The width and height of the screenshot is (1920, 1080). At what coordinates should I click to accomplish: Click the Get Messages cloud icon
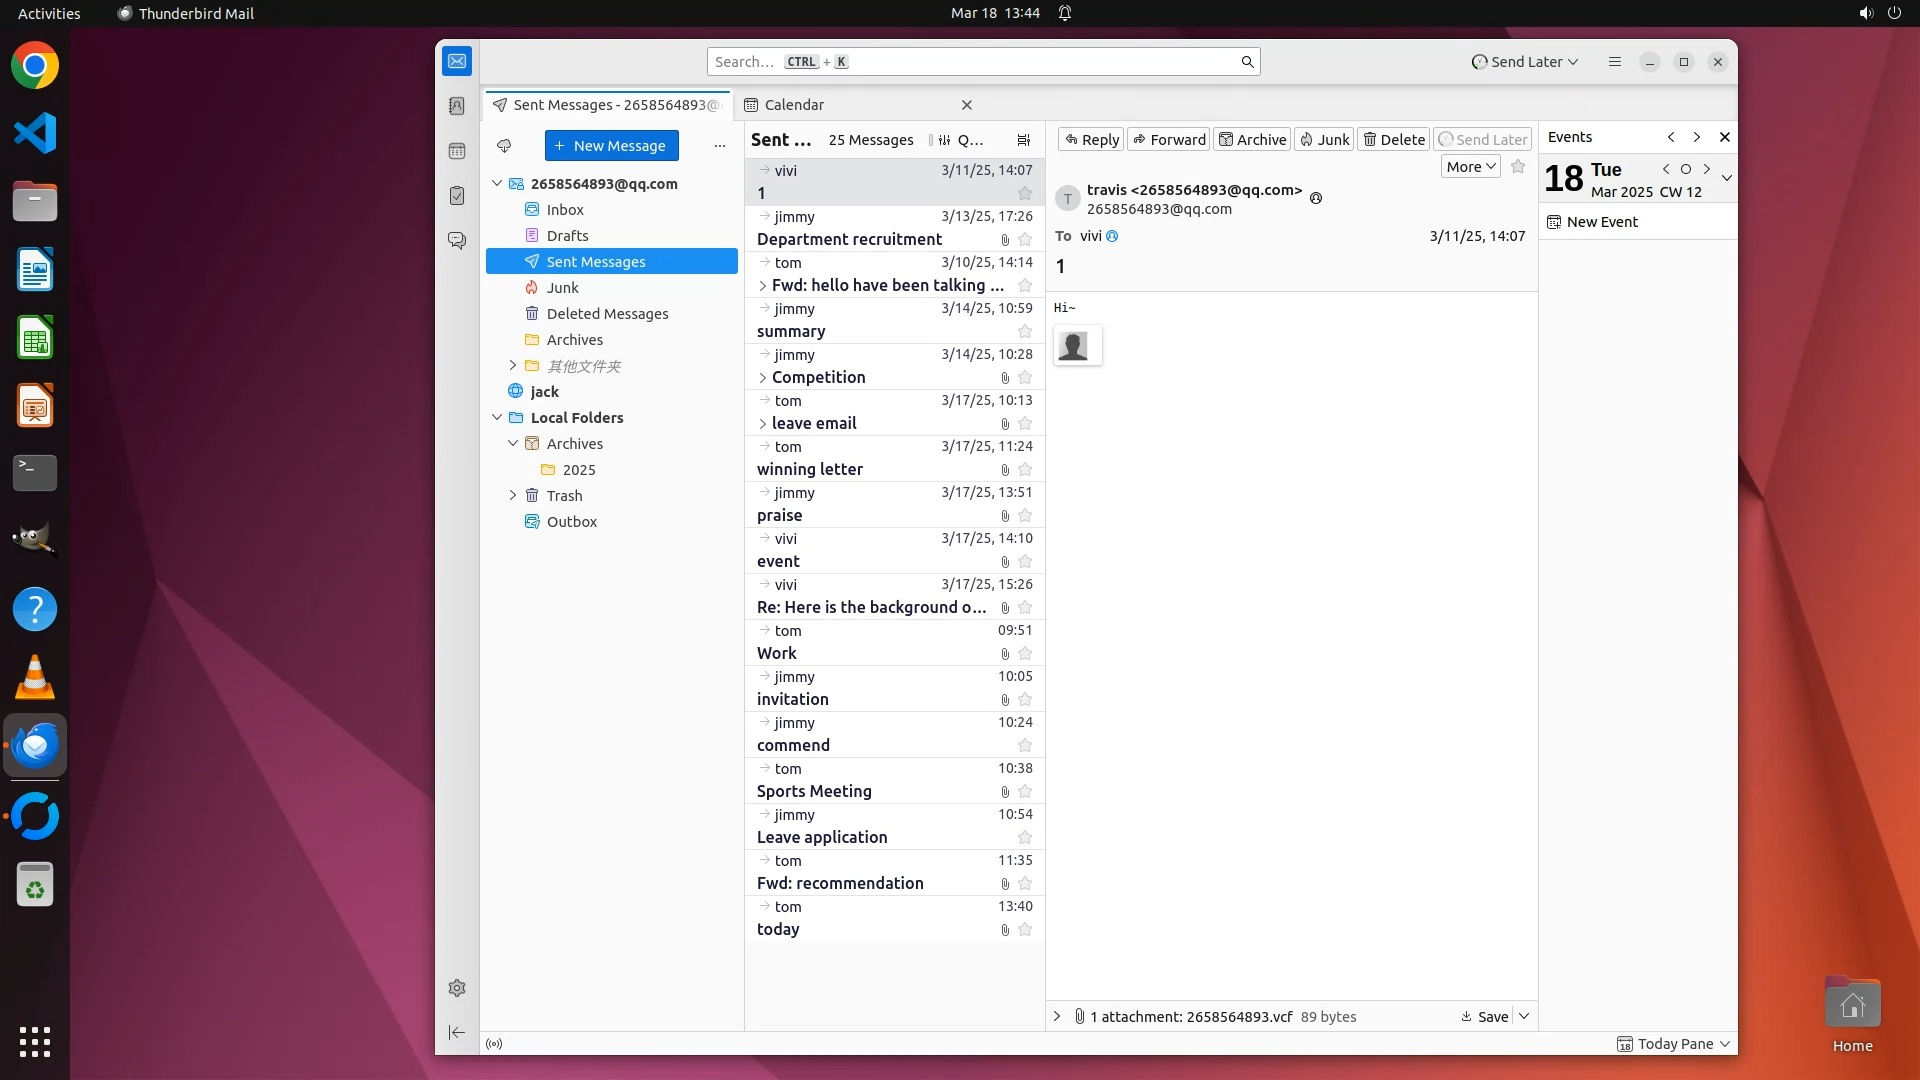[x=504, y=146]
